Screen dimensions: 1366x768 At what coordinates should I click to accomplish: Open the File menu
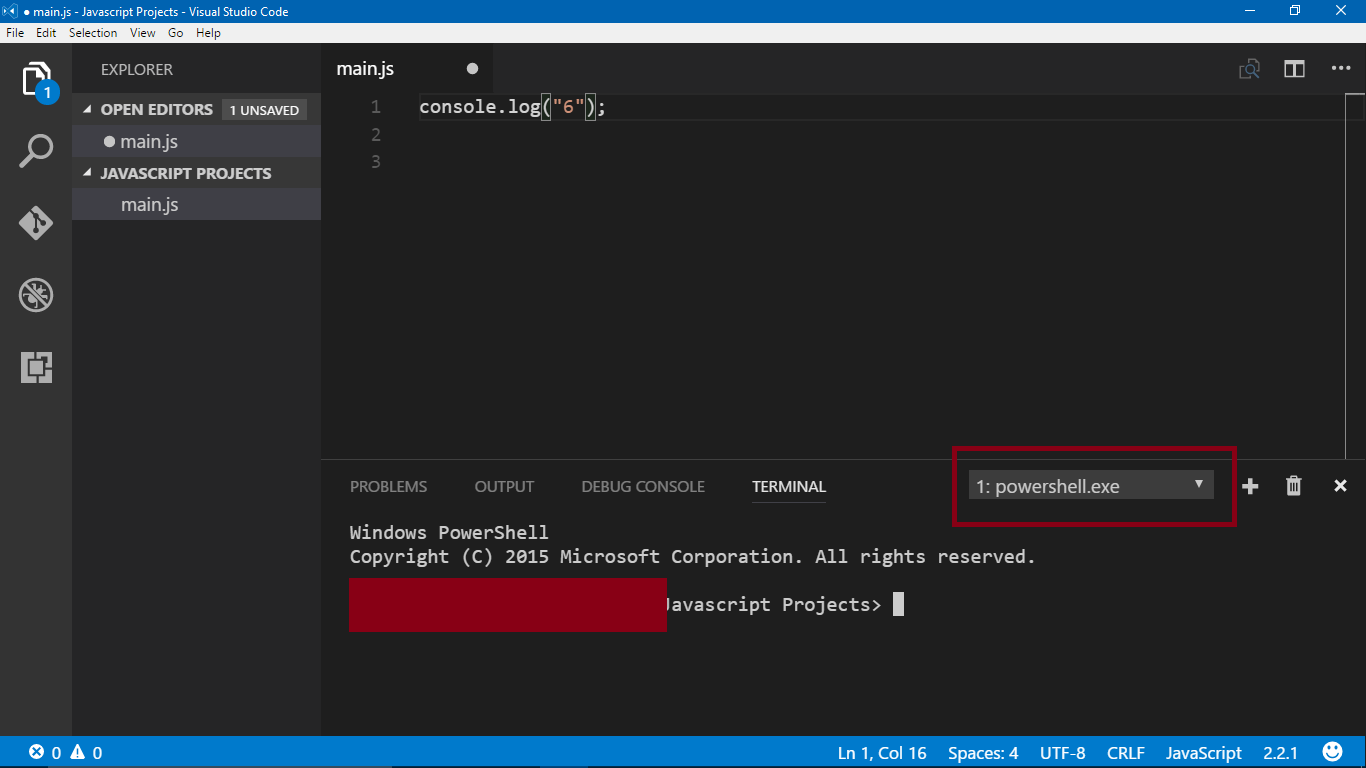click(15, 33)
